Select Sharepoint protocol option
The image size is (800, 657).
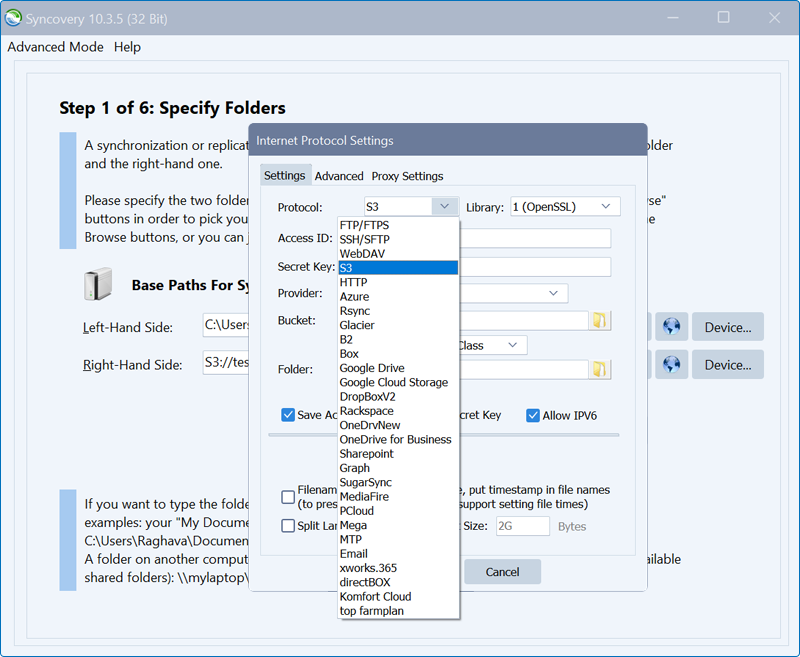coord(398,453)
